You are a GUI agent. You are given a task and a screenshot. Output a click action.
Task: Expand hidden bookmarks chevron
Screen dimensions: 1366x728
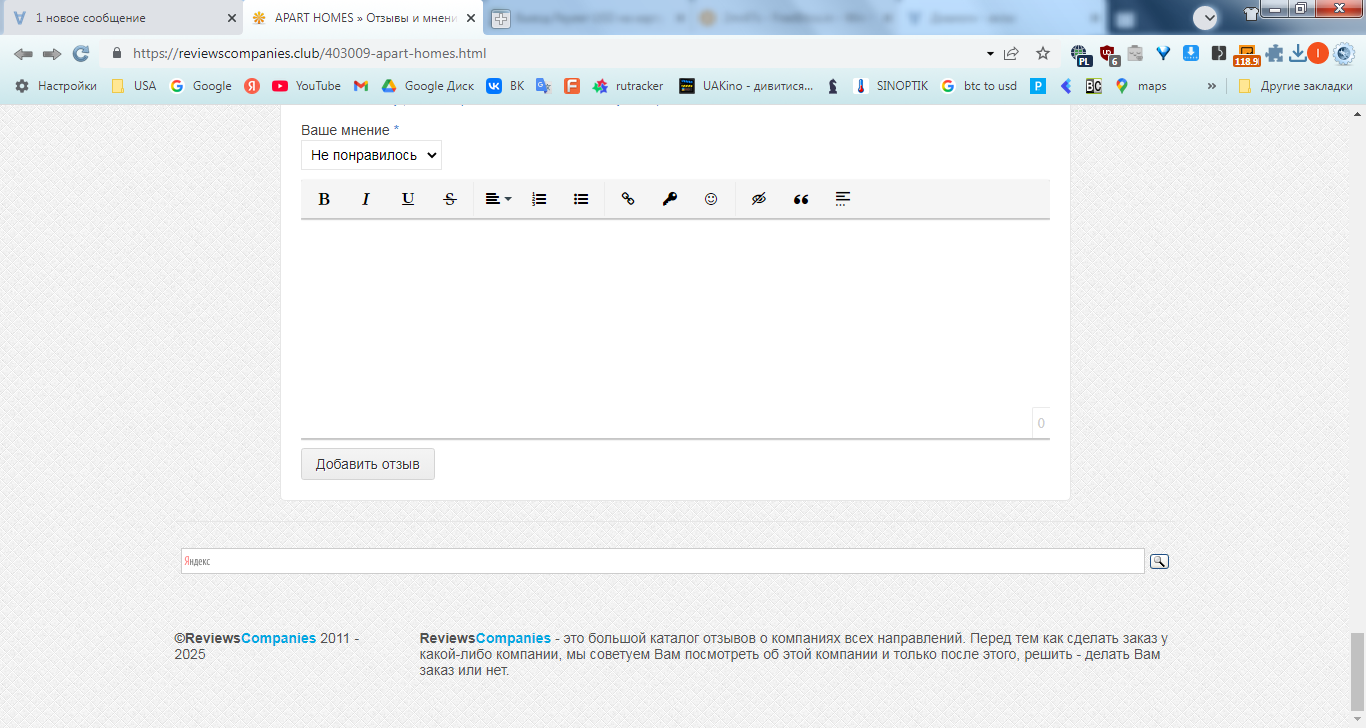pos(1212,86)
